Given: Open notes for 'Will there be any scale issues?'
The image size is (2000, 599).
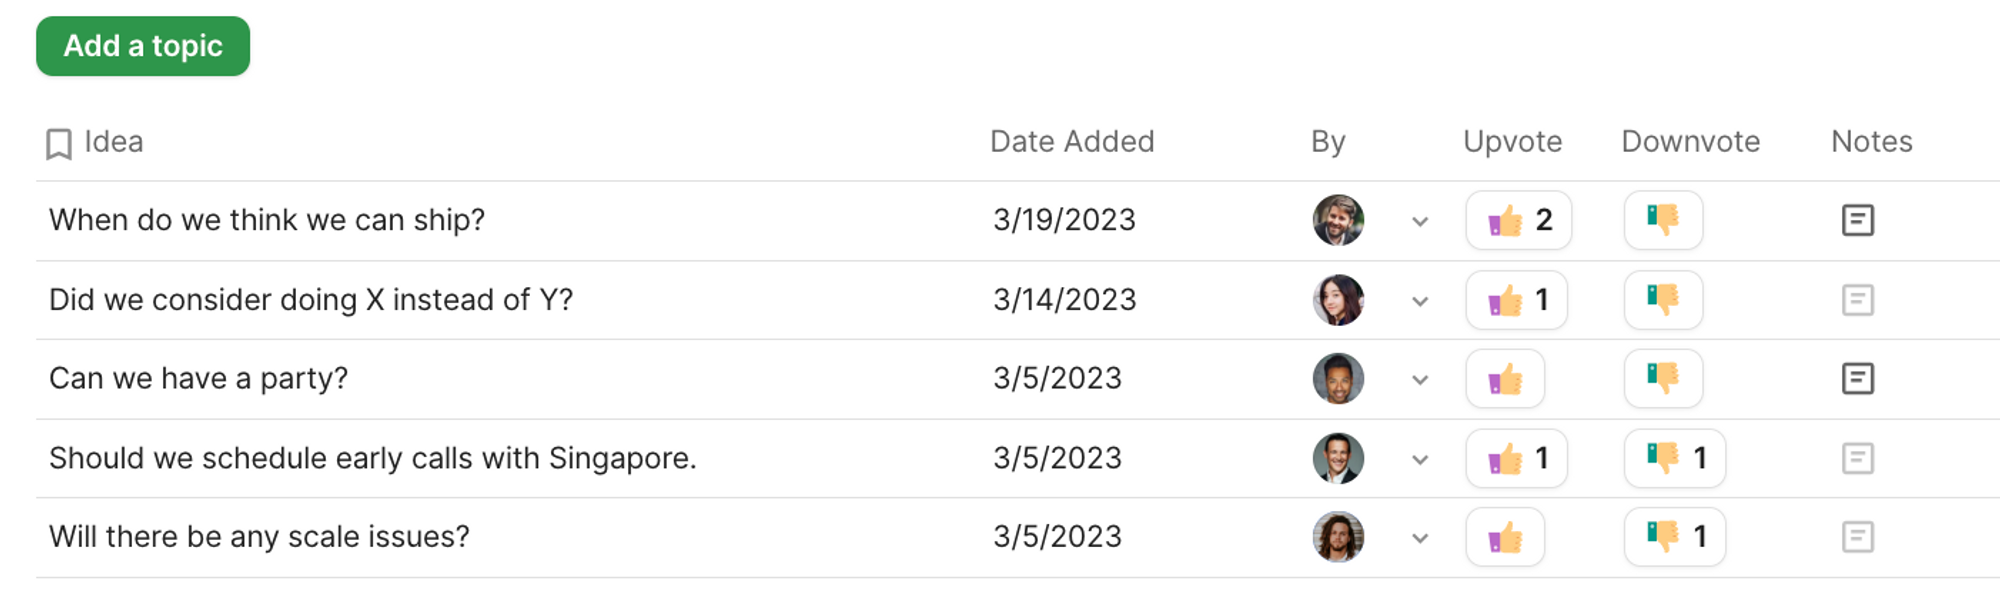Looking at the screenshot, I should click(1857, 537).
